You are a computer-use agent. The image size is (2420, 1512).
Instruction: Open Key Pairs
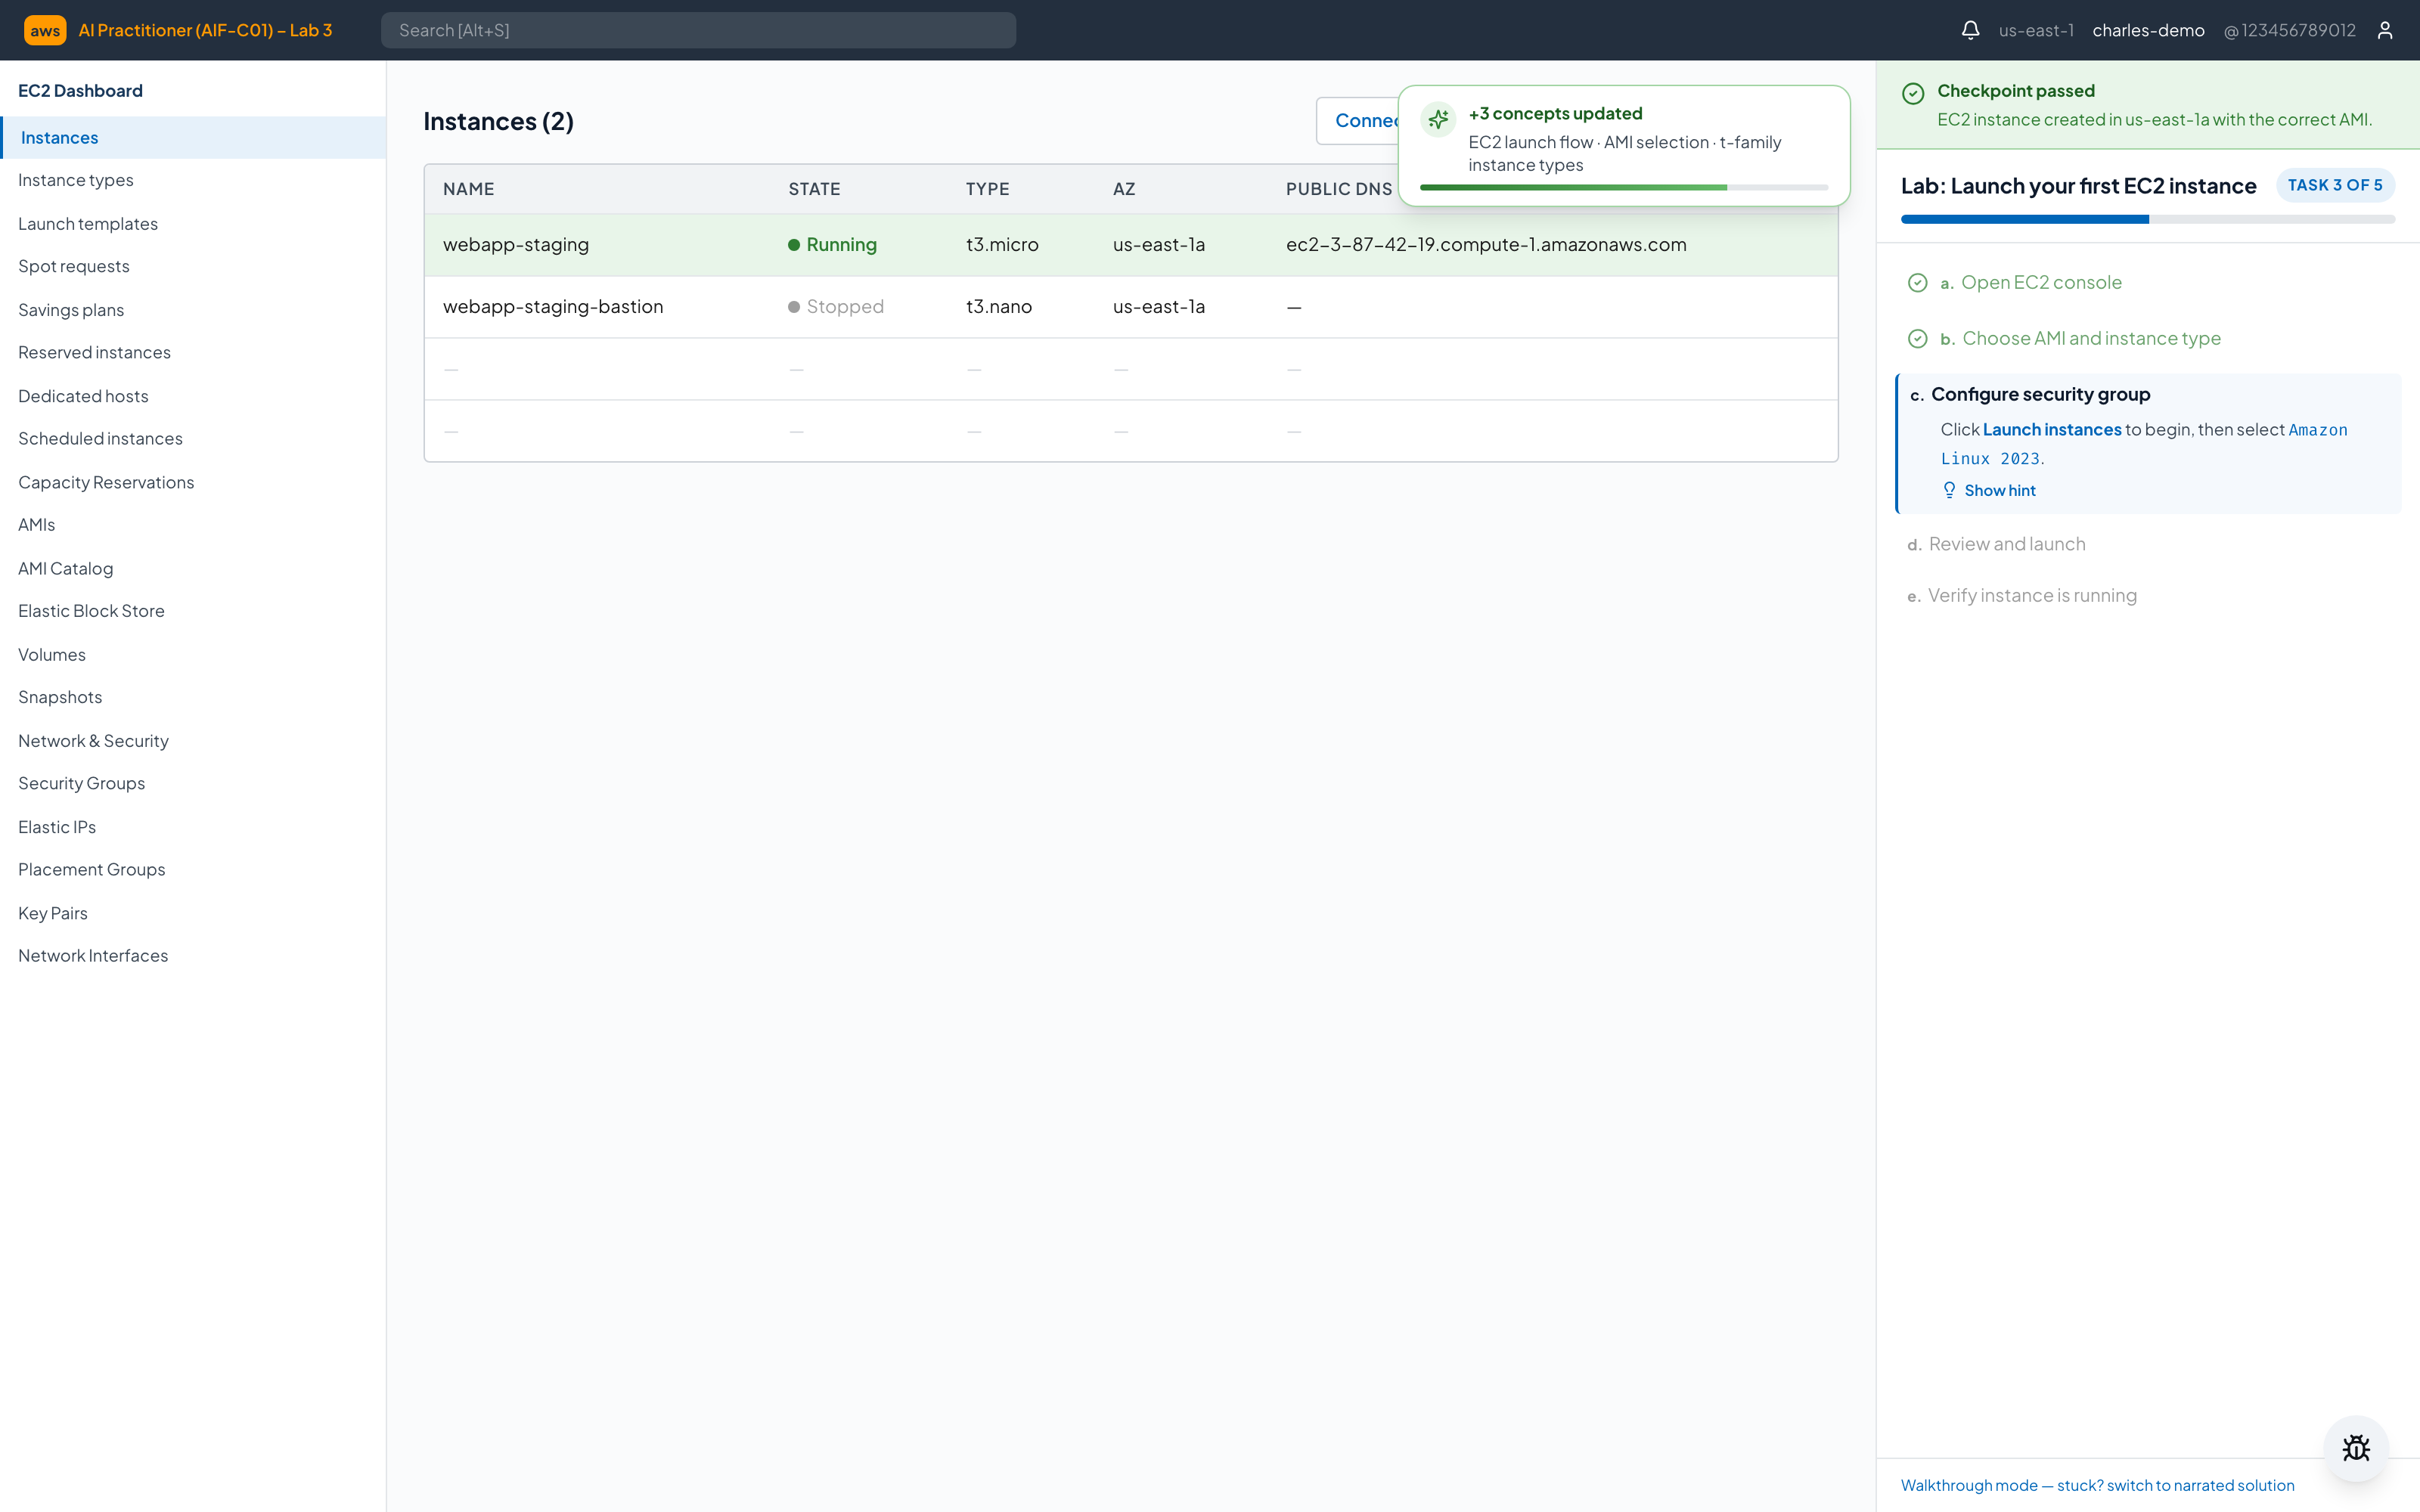53,913
